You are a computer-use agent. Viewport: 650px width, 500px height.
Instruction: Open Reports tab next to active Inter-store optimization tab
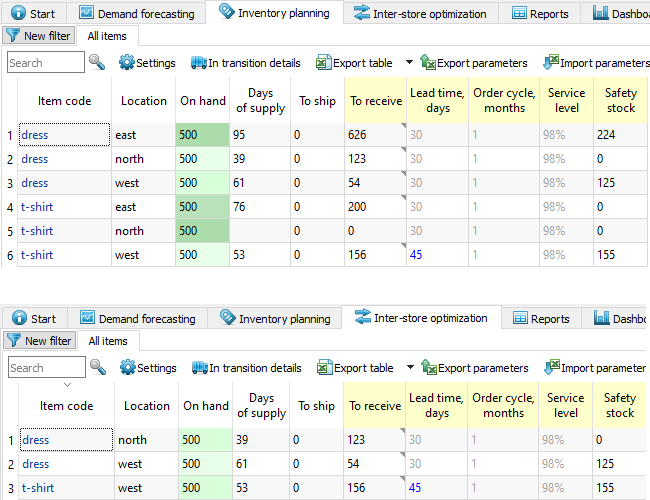click(x=540, y=319)
